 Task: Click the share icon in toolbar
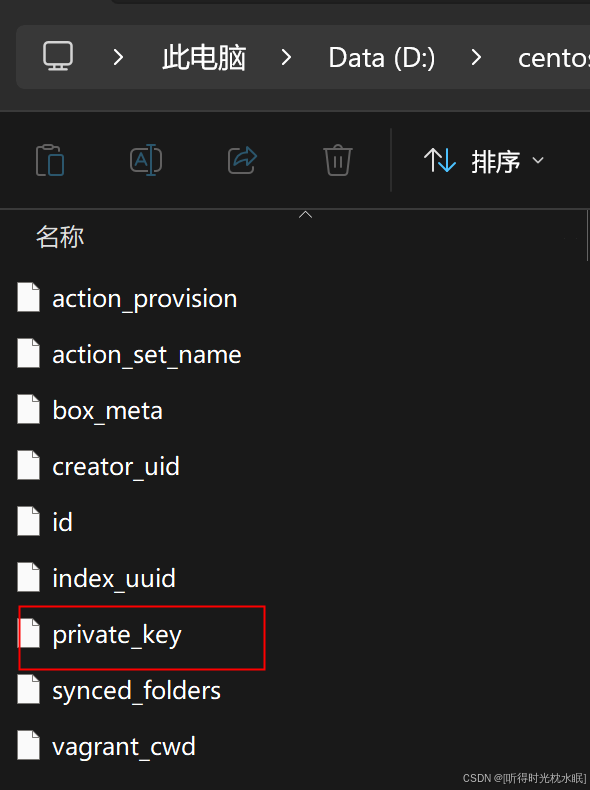(242, 160)
